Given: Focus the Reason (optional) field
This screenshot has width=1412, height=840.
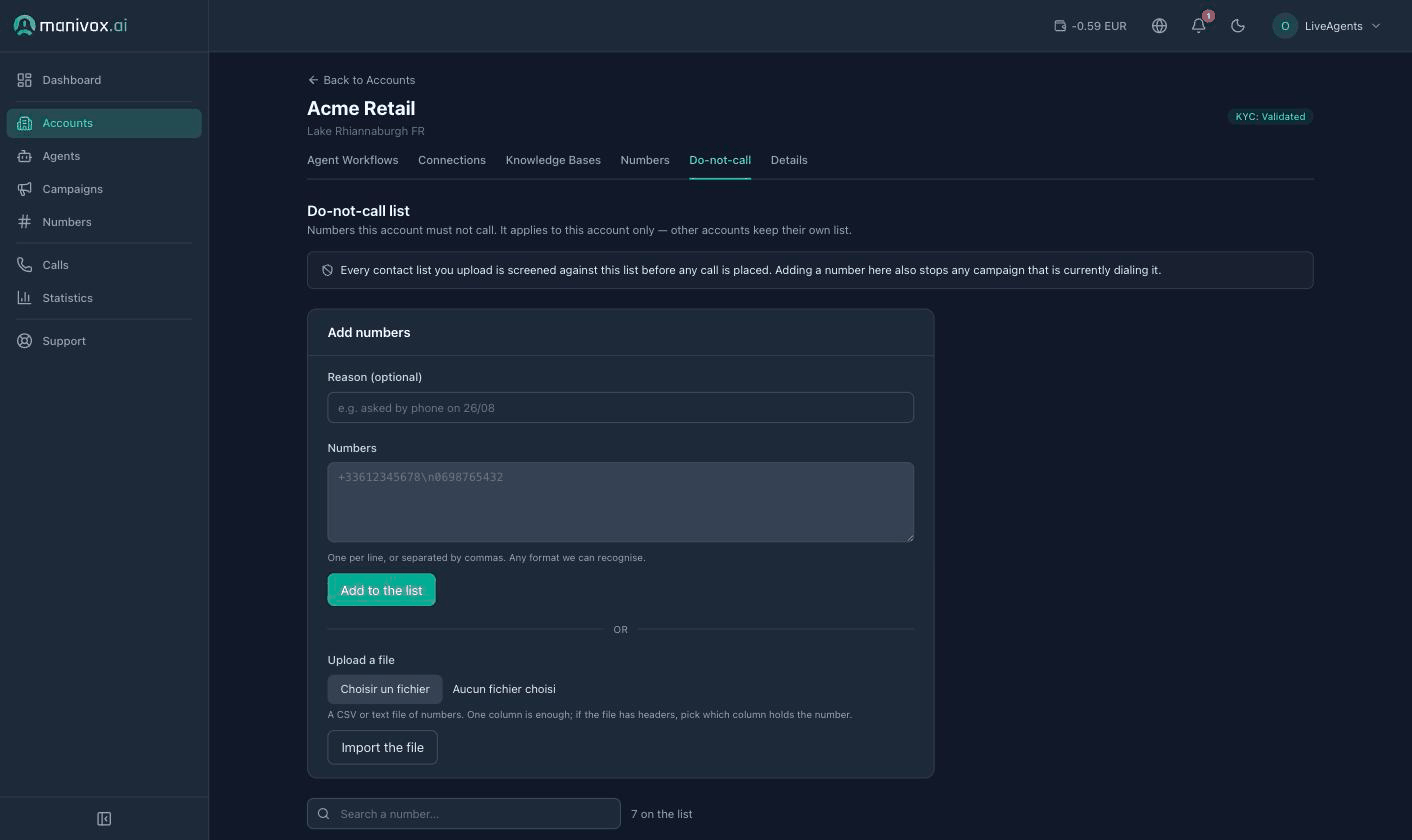Looking at the screenshot, I should coord(620,407).
